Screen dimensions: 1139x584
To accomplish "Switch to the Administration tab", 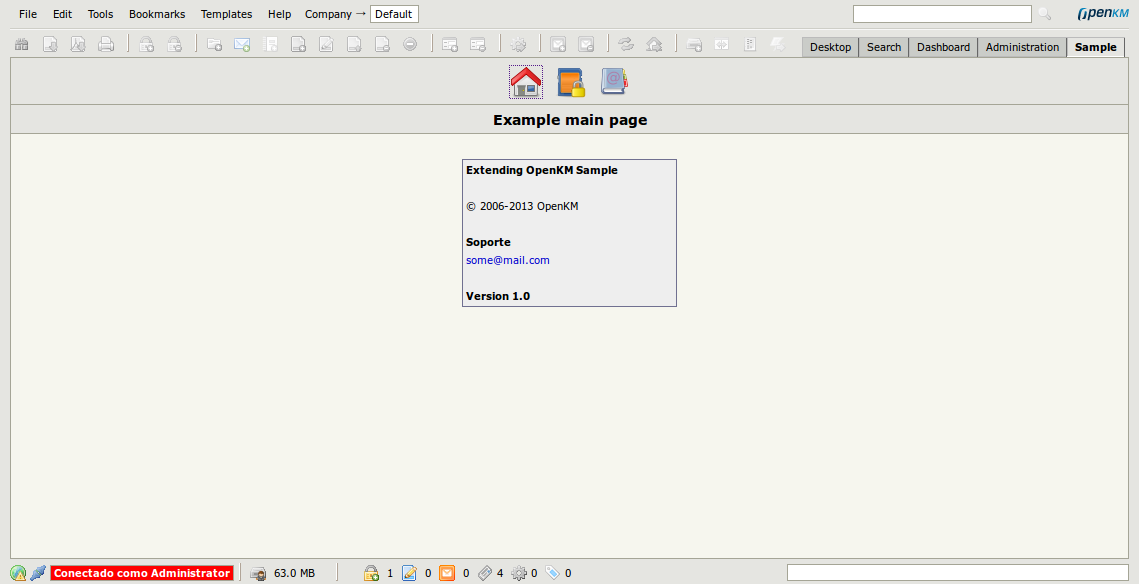I will click(x=1022, y=47).
